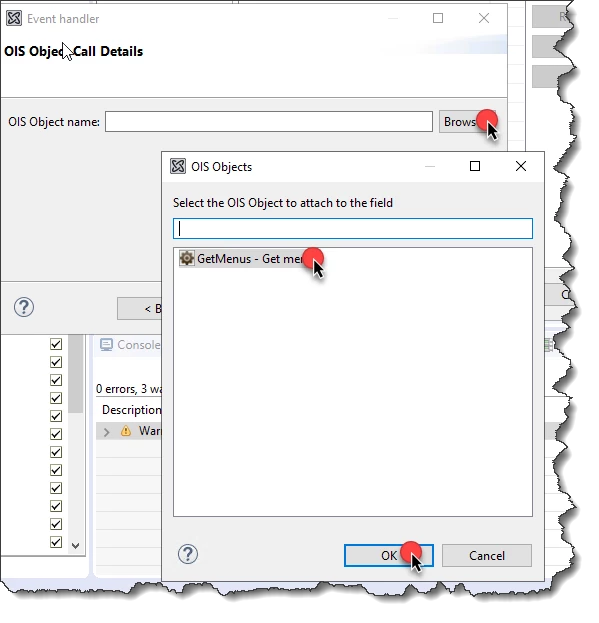Click the warning triangle icon
599x623 pixels.
tap(126, 431)
